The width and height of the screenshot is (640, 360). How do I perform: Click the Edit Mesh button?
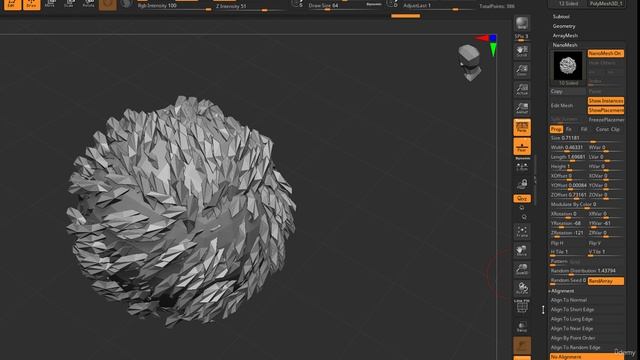click(x=567, y=105)
